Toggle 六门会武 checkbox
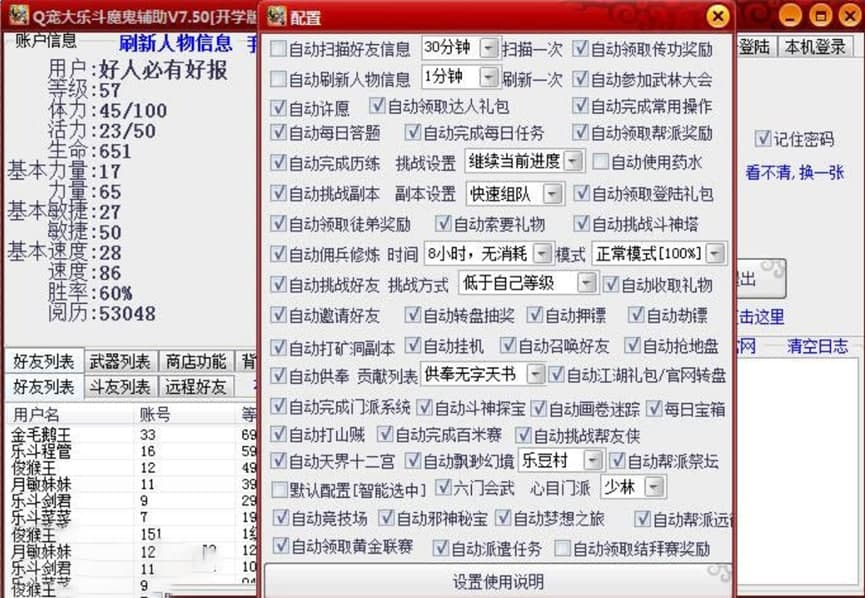865x598 pixels. click(443, 488)
